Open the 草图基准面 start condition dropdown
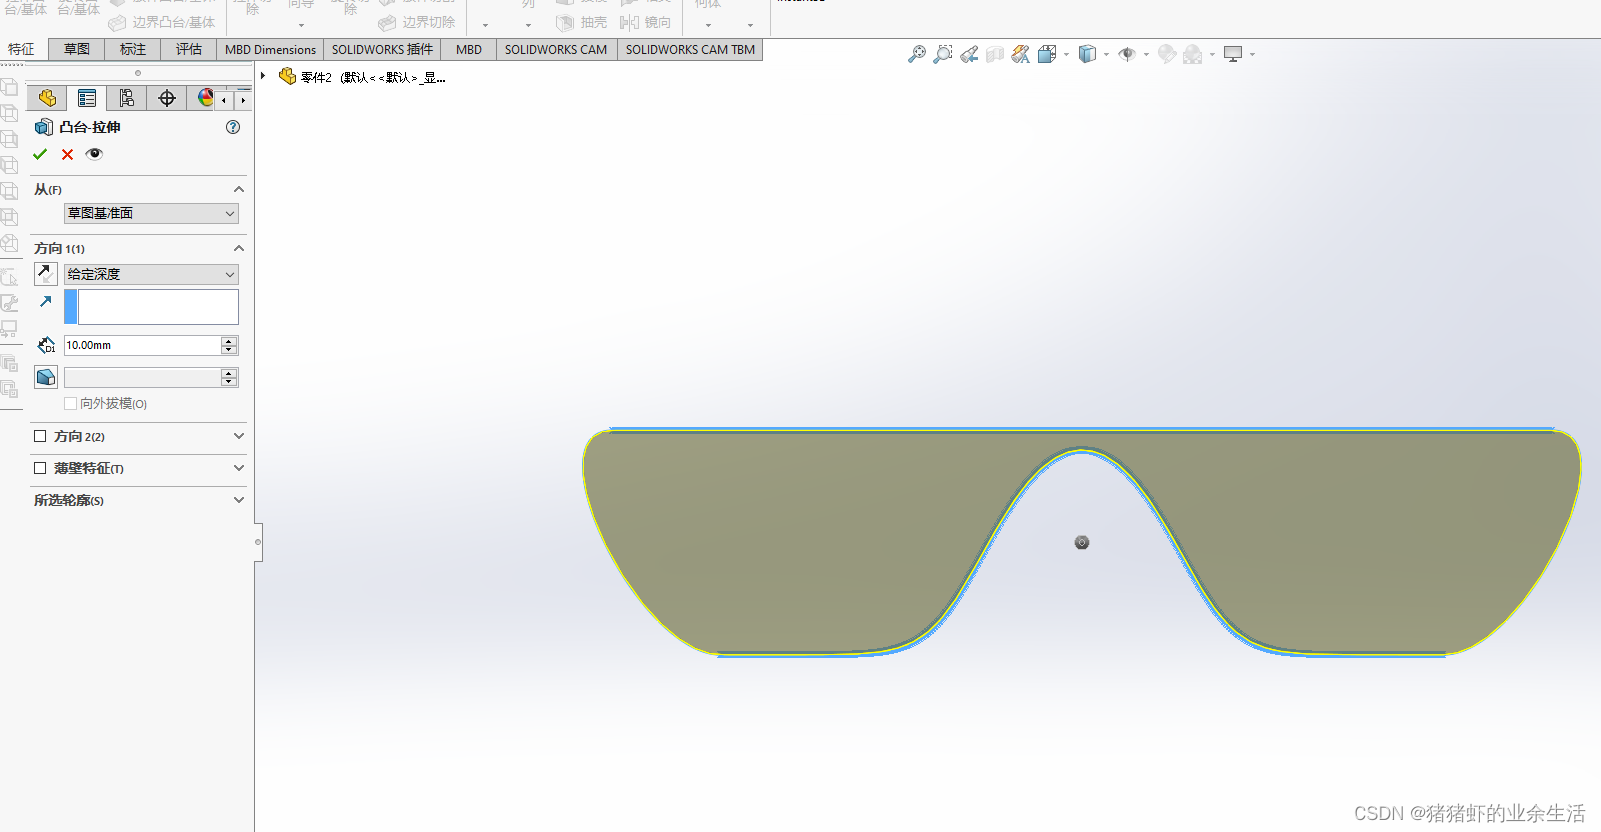Screen dimensions: 1601x832 pyautogui.click(x=151, y=213)
